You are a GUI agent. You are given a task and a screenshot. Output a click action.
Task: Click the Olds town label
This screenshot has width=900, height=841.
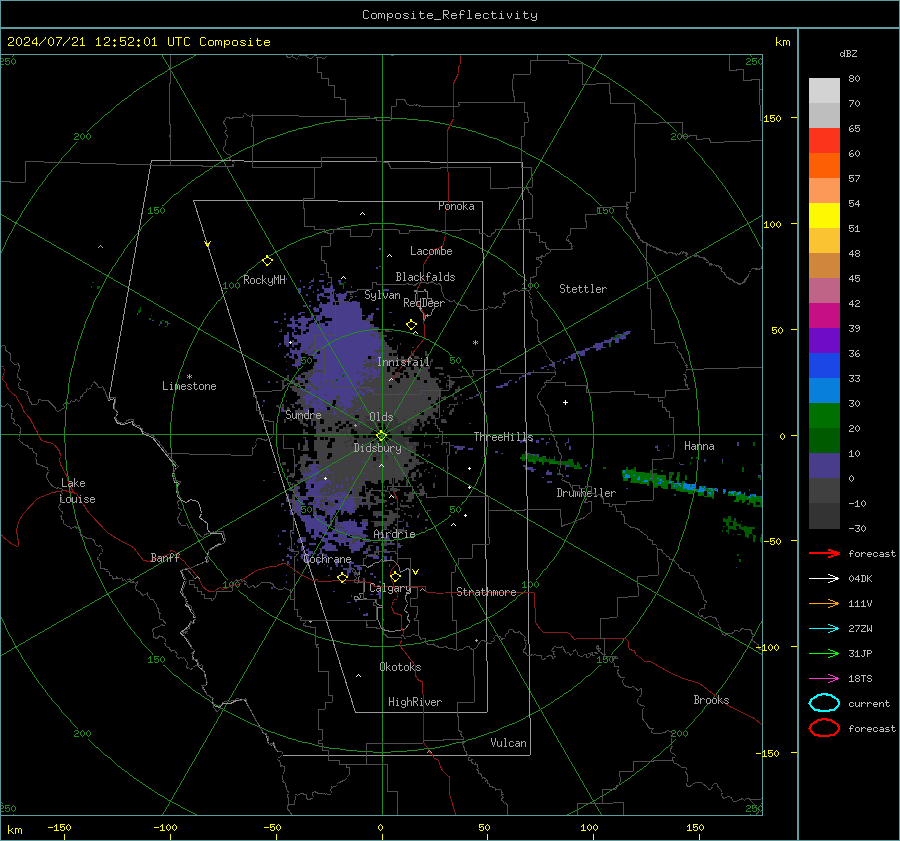(381, 417)
